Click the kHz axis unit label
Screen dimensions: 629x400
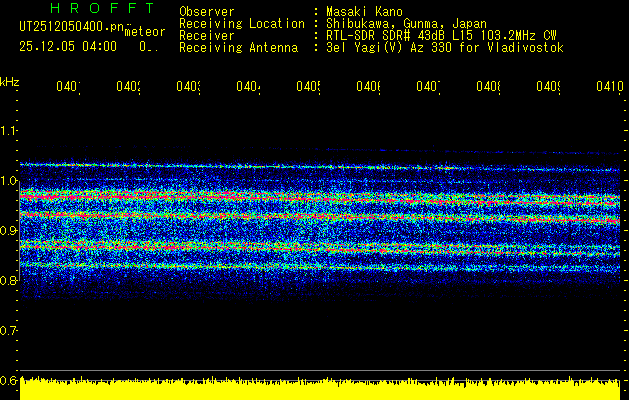point(10,82)
